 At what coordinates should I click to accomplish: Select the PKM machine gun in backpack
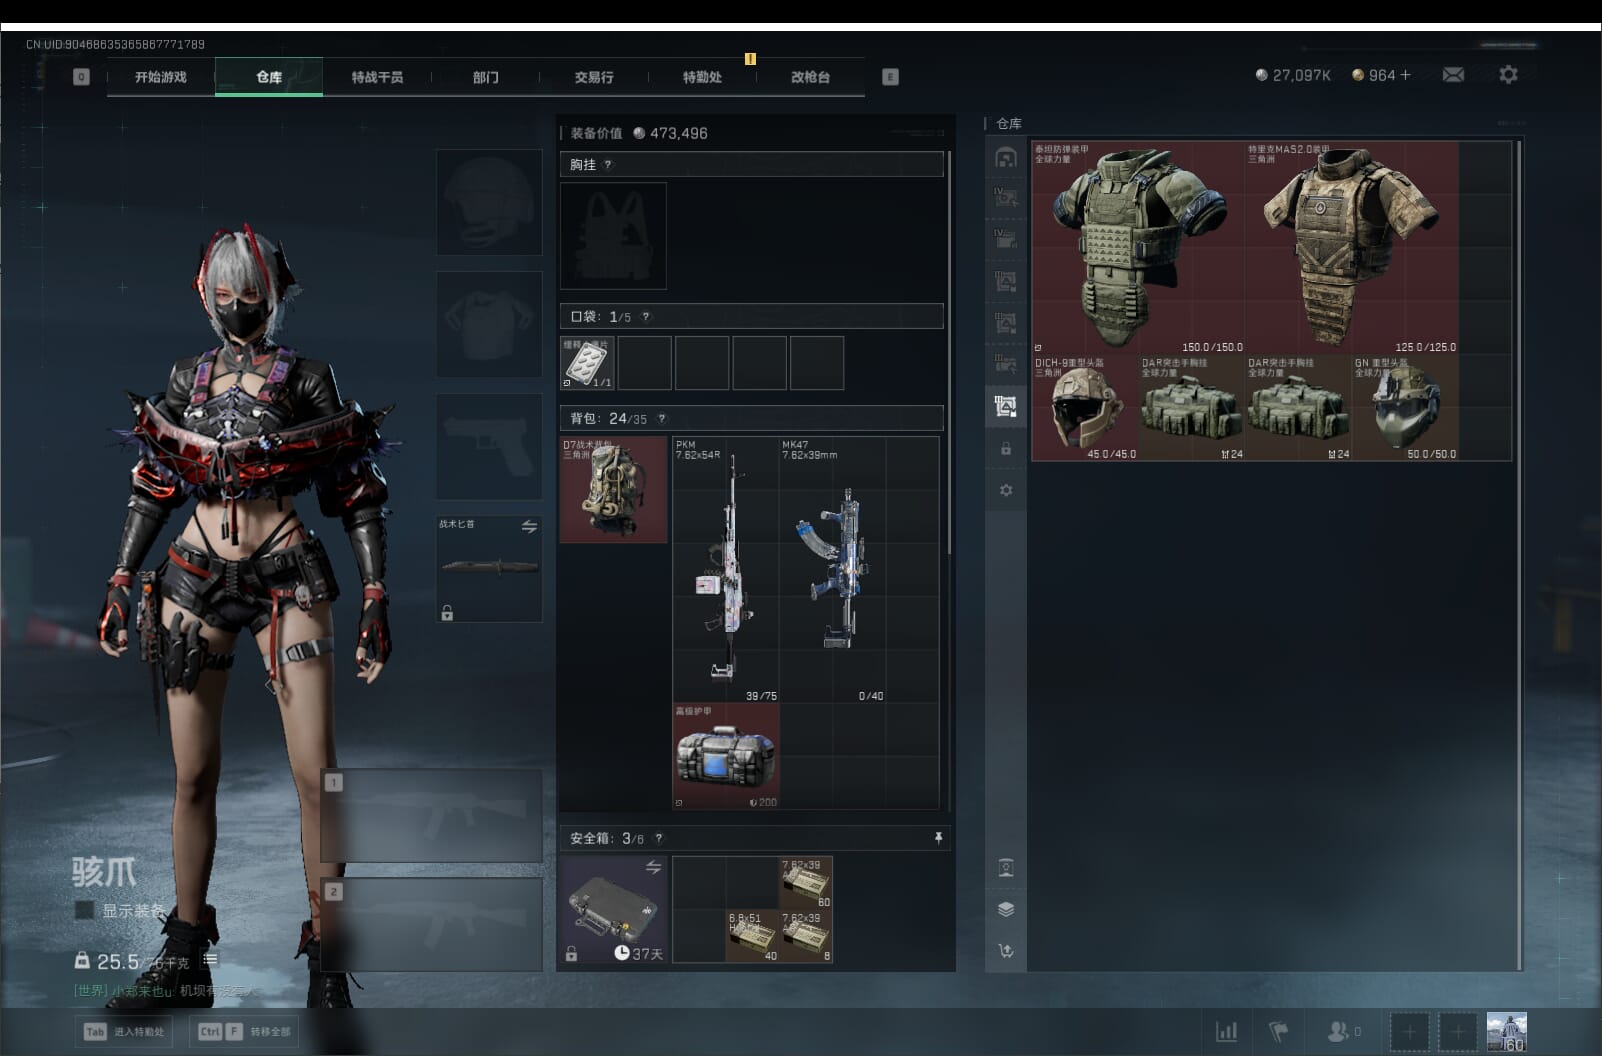coord(726,568)
